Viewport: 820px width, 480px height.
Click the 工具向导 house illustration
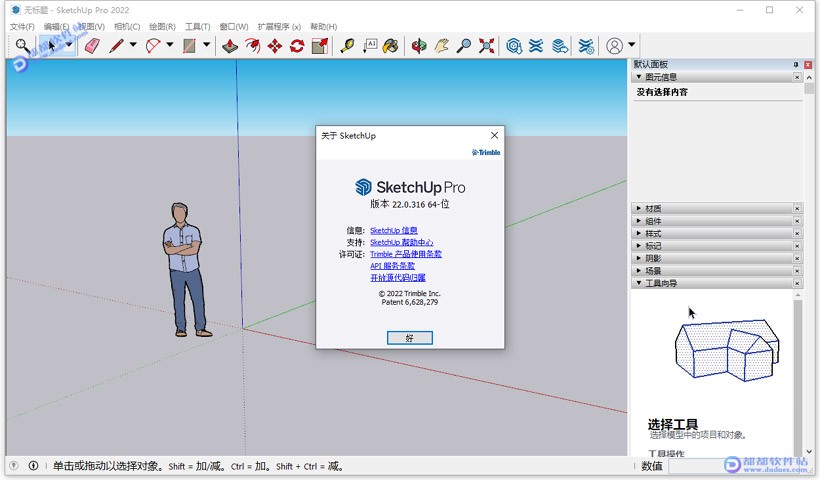pos(727,350)
